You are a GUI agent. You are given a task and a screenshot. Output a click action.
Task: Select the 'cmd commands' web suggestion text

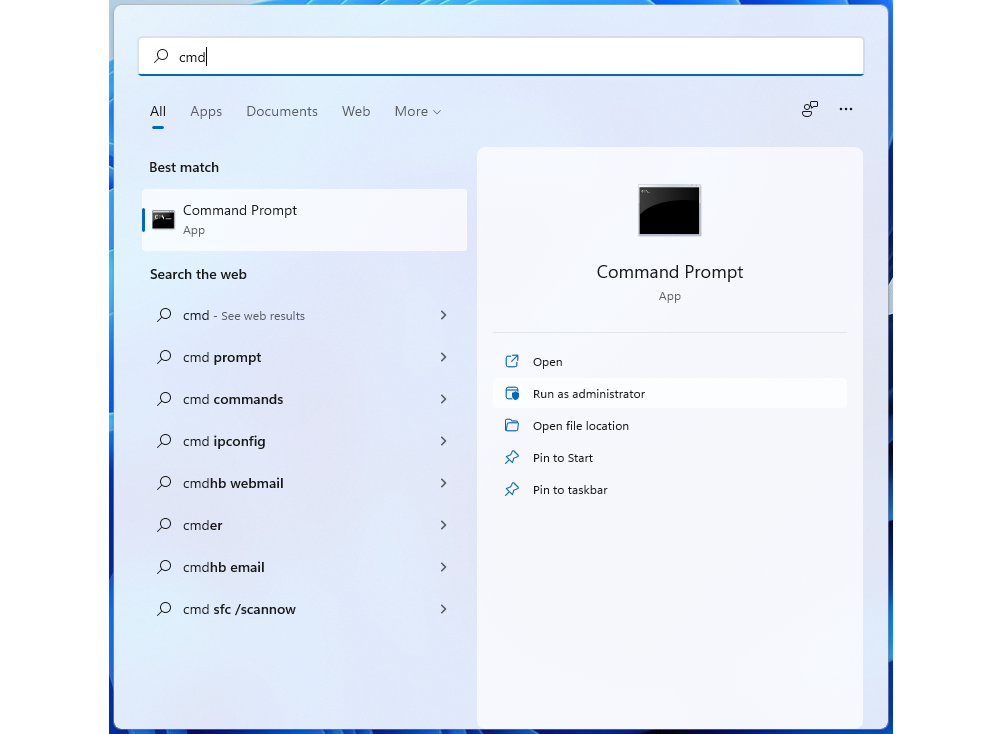(x=233, y=399)
